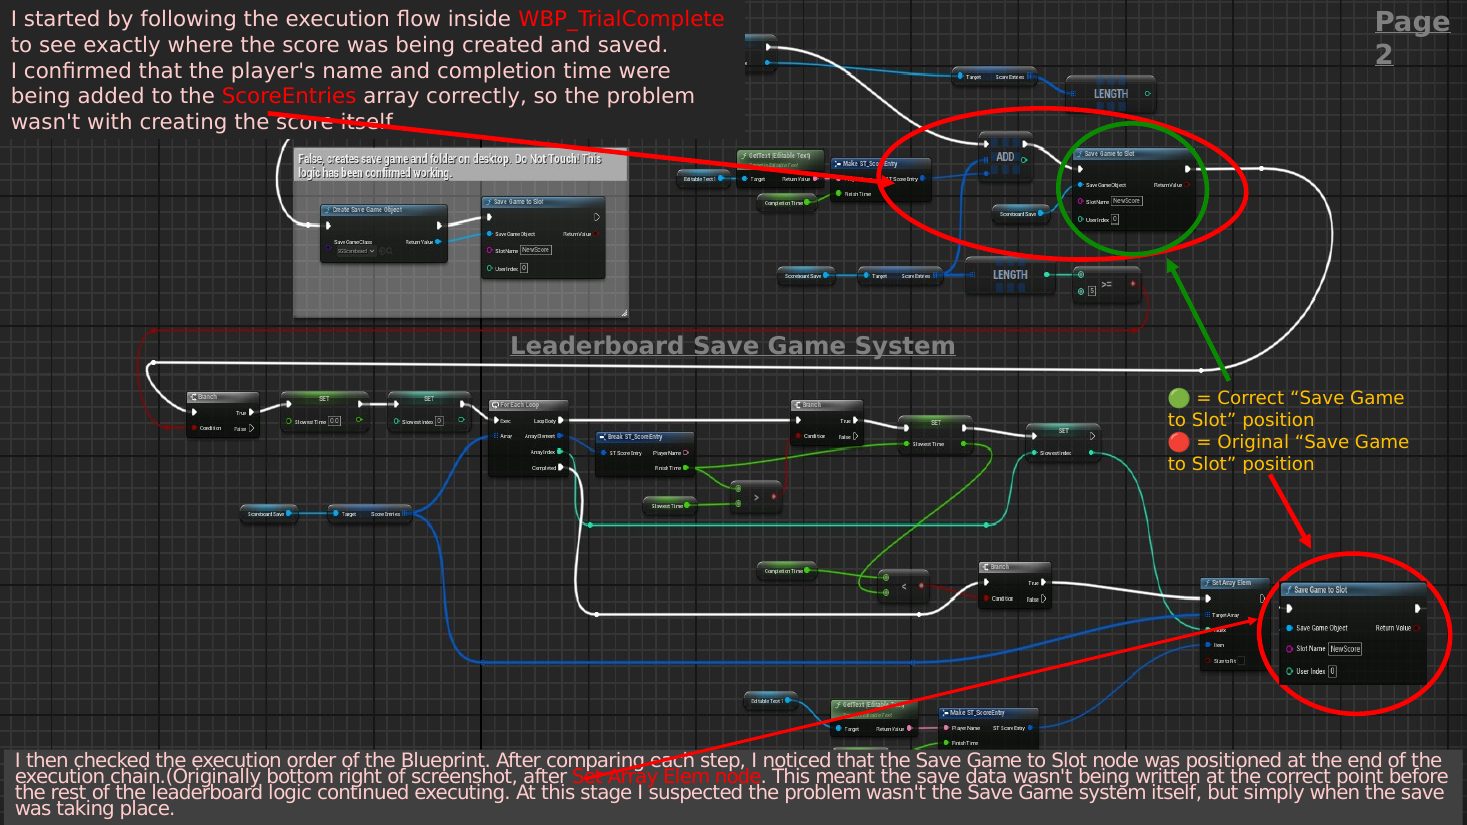Click the Loop Body exec pin on For Each Loop

(561, 421)
